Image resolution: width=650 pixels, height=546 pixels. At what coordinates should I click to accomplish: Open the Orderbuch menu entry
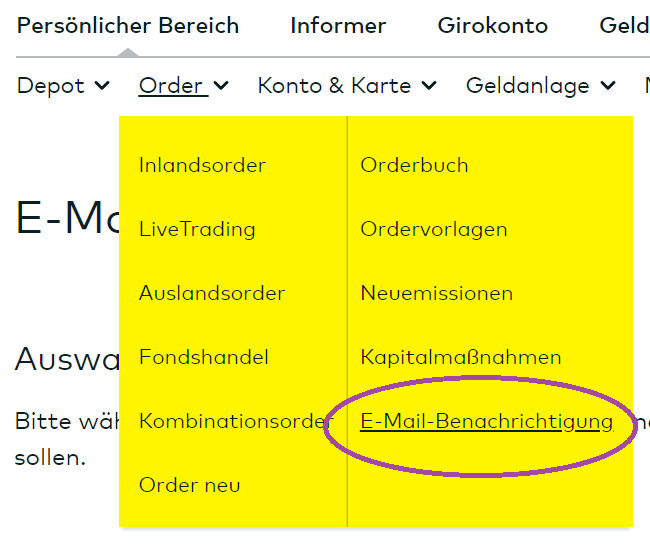[414, 165]
